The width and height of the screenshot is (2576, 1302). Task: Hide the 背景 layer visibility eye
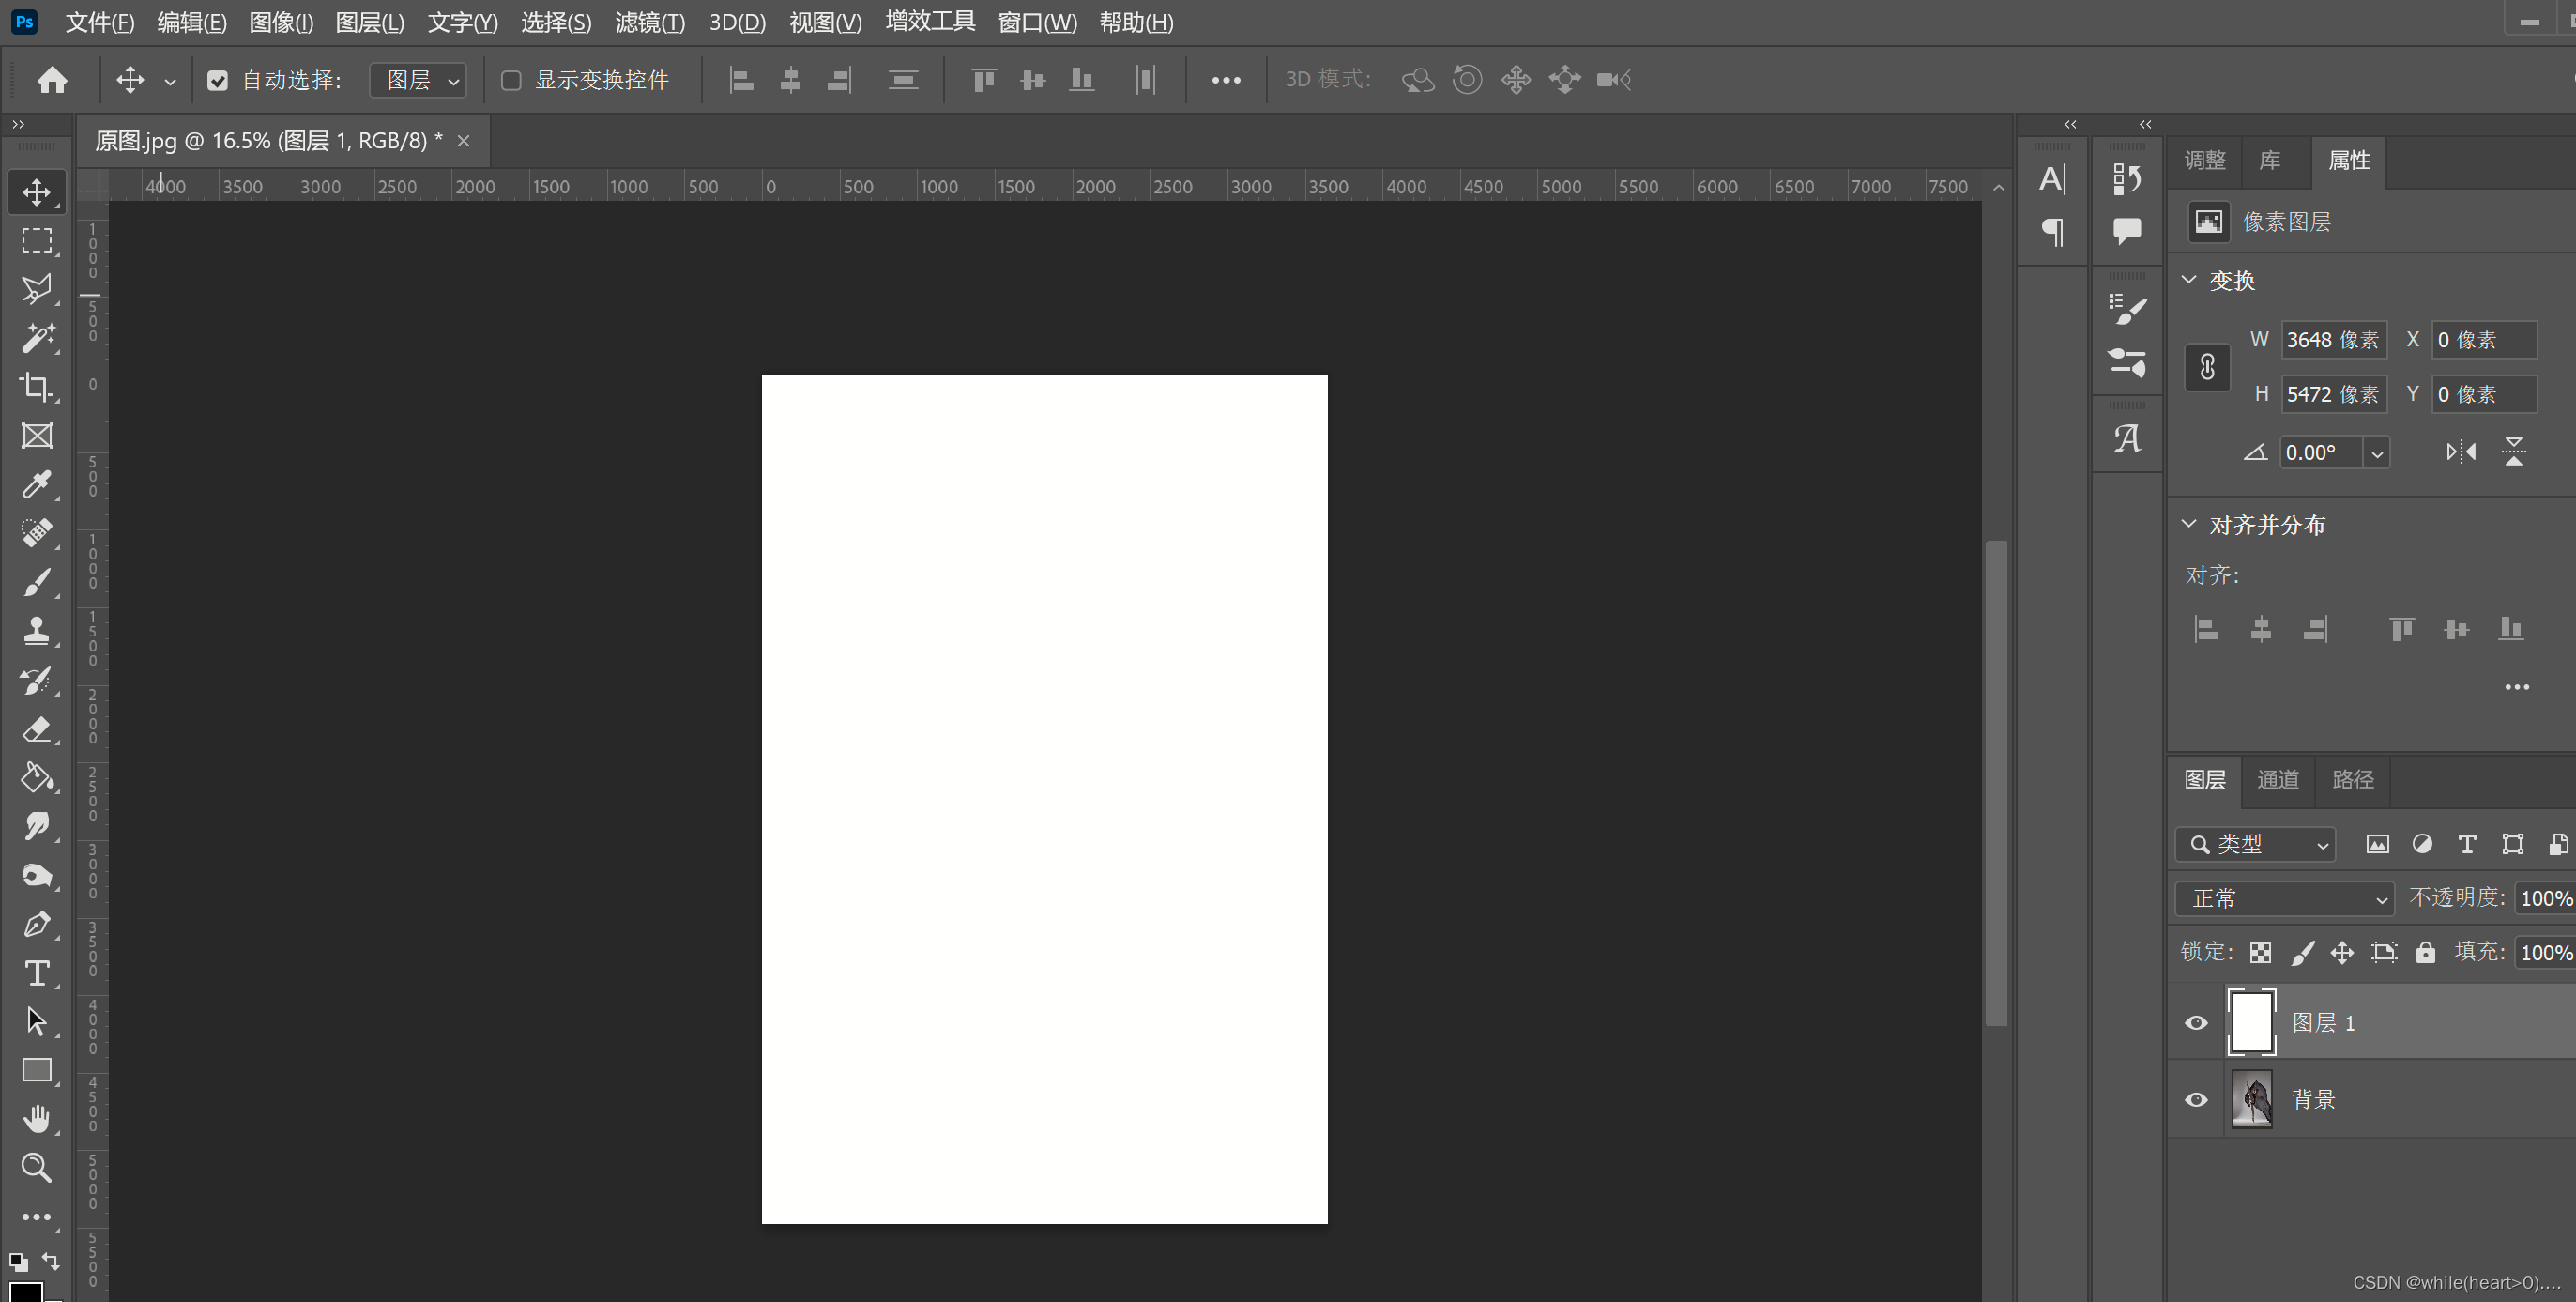coord(2196,1100)
